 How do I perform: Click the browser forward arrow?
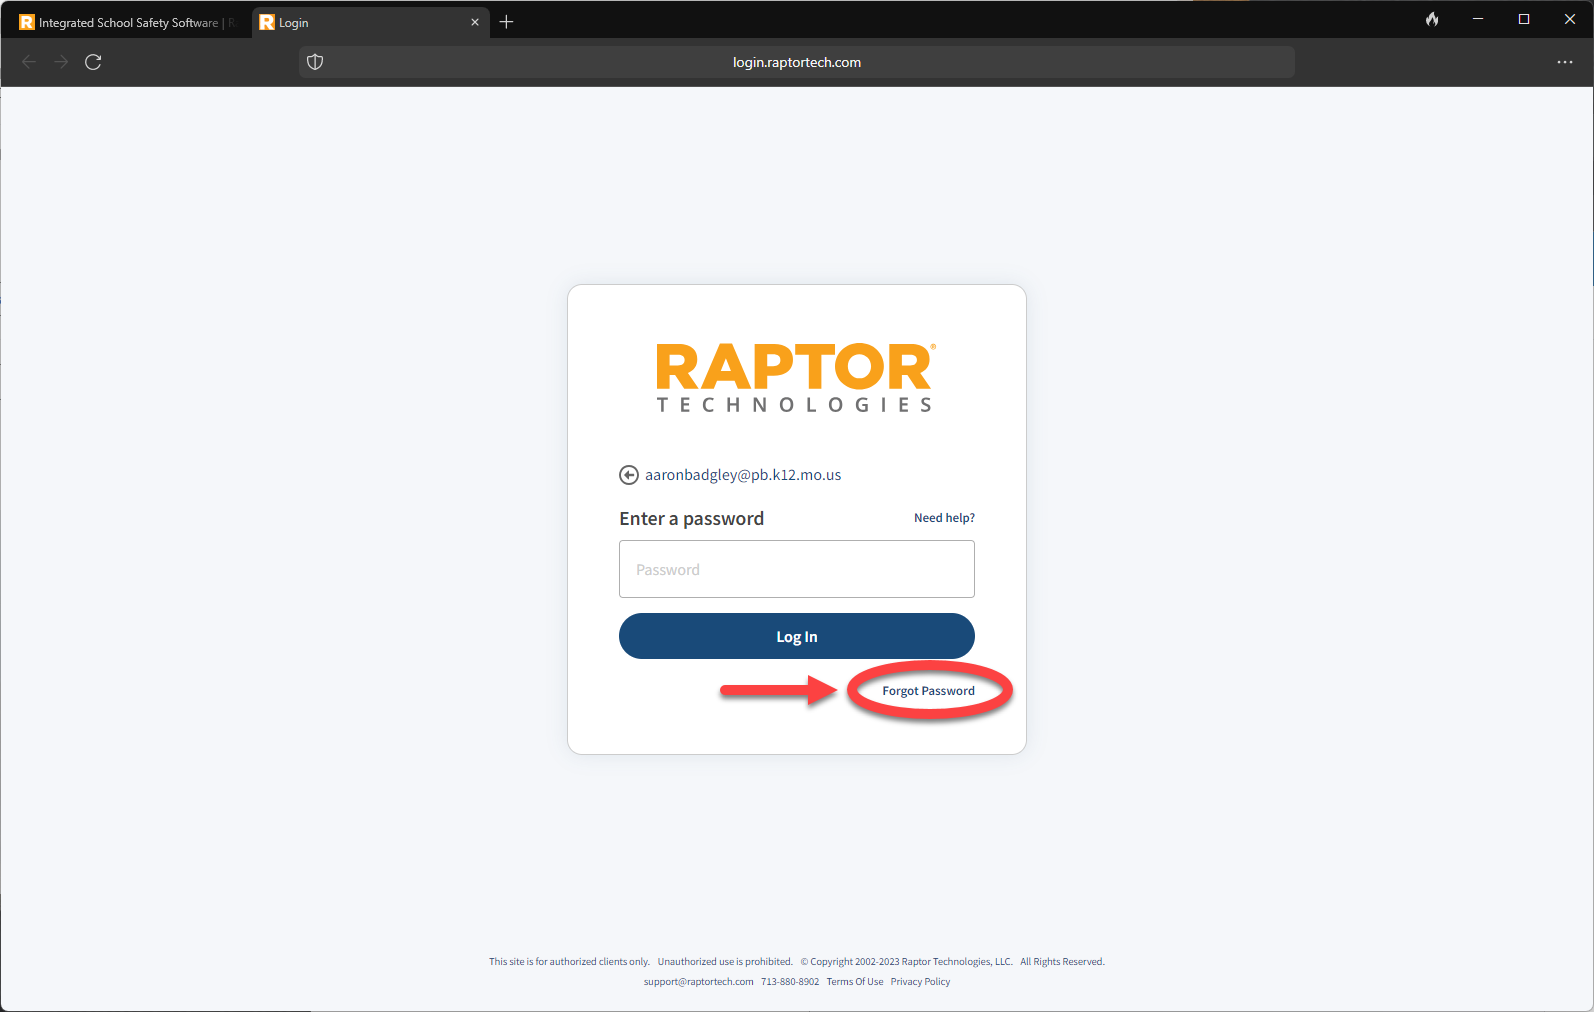pyautogui.click(x=61, y=62)
